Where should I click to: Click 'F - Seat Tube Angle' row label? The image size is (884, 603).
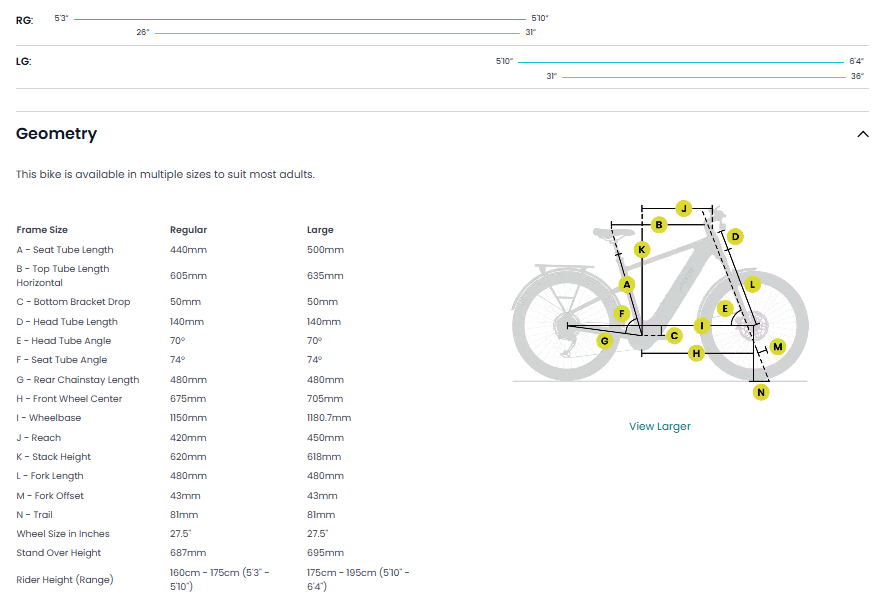(61, 360)
